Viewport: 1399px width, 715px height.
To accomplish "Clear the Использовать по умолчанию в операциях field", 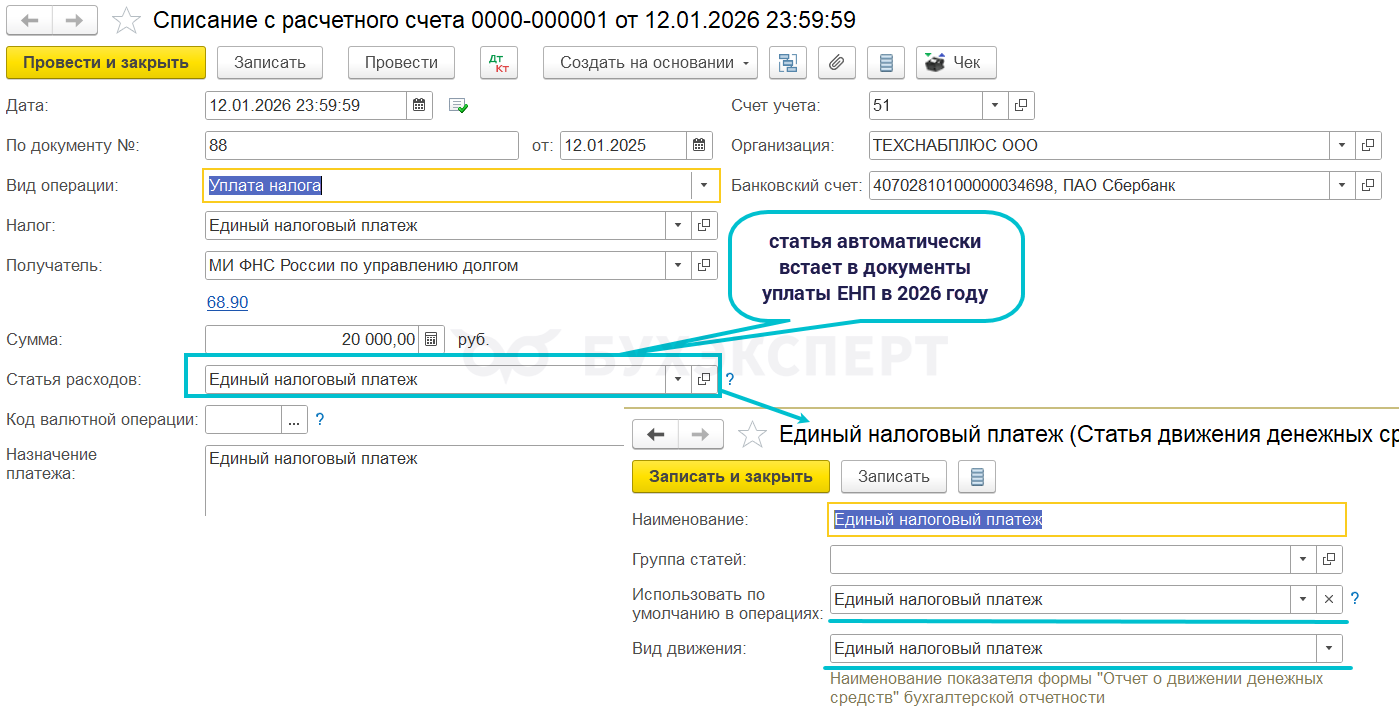I will click(x=1329, y=599).
